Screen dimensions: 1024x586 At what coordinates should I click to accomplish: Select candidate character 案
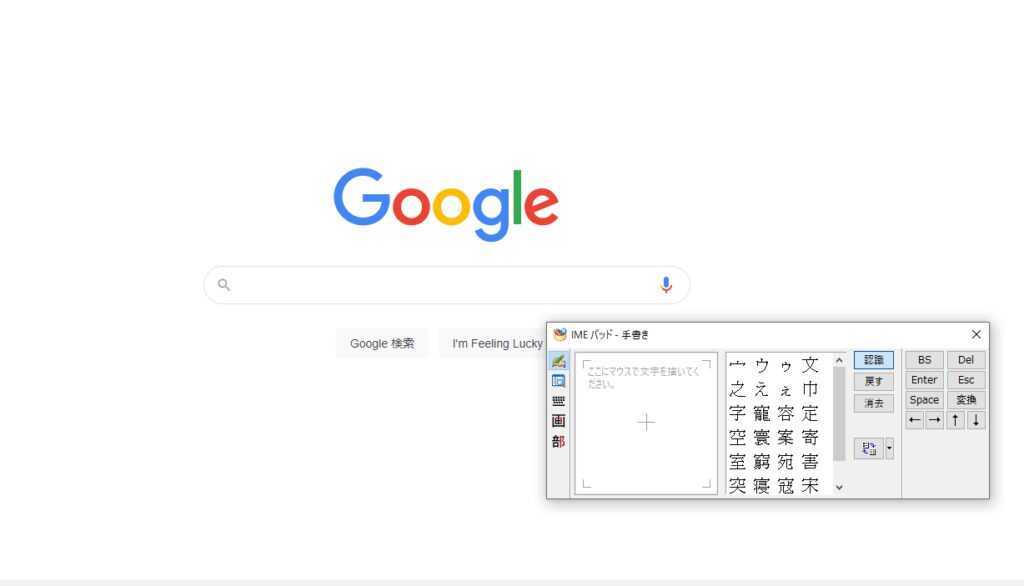(x=786, y=438)
